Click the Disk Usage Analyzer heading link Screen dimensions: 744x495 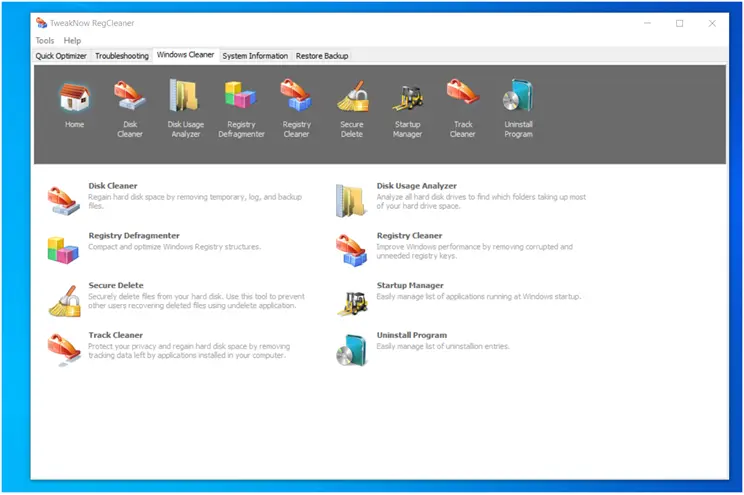[x=417, y=186]
